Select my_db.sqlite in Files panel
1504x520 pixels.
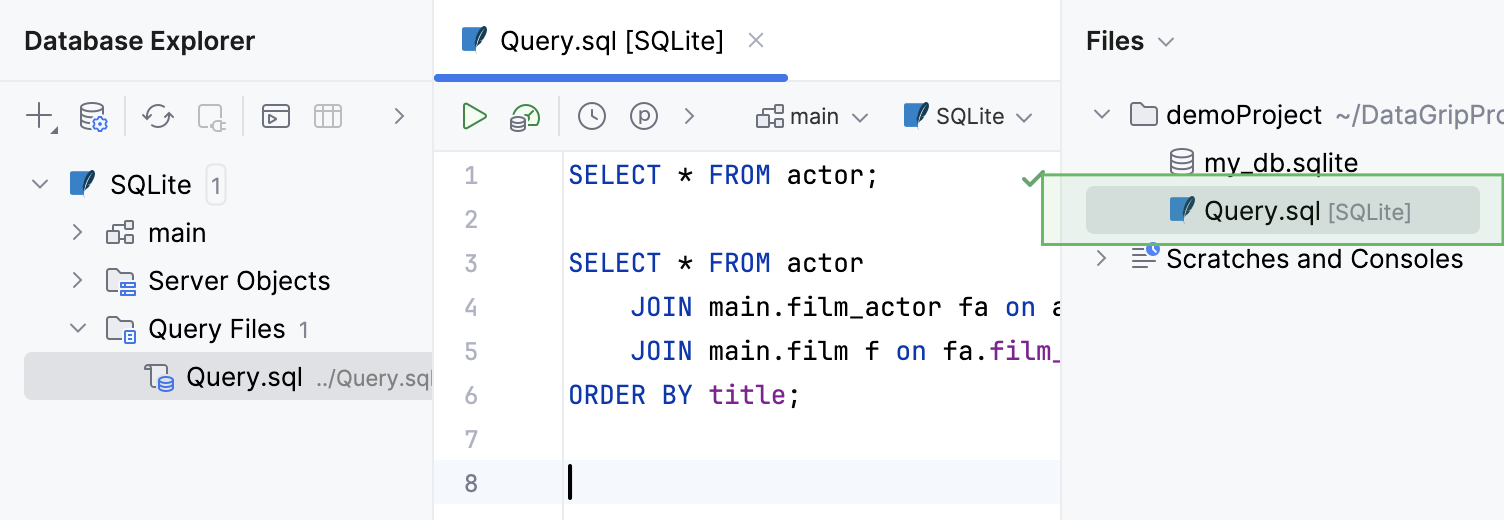(x=1264, y=162)
